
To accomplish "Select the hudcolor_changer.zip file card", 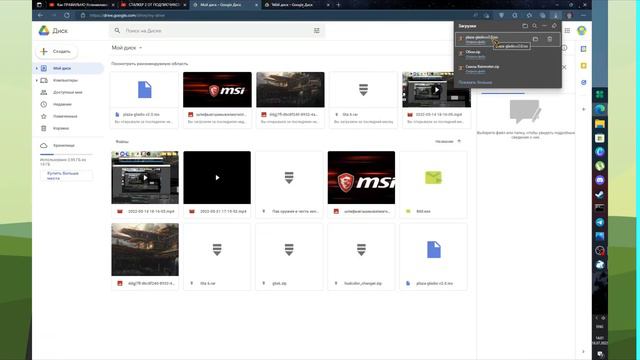I will (x=361, y=256).
